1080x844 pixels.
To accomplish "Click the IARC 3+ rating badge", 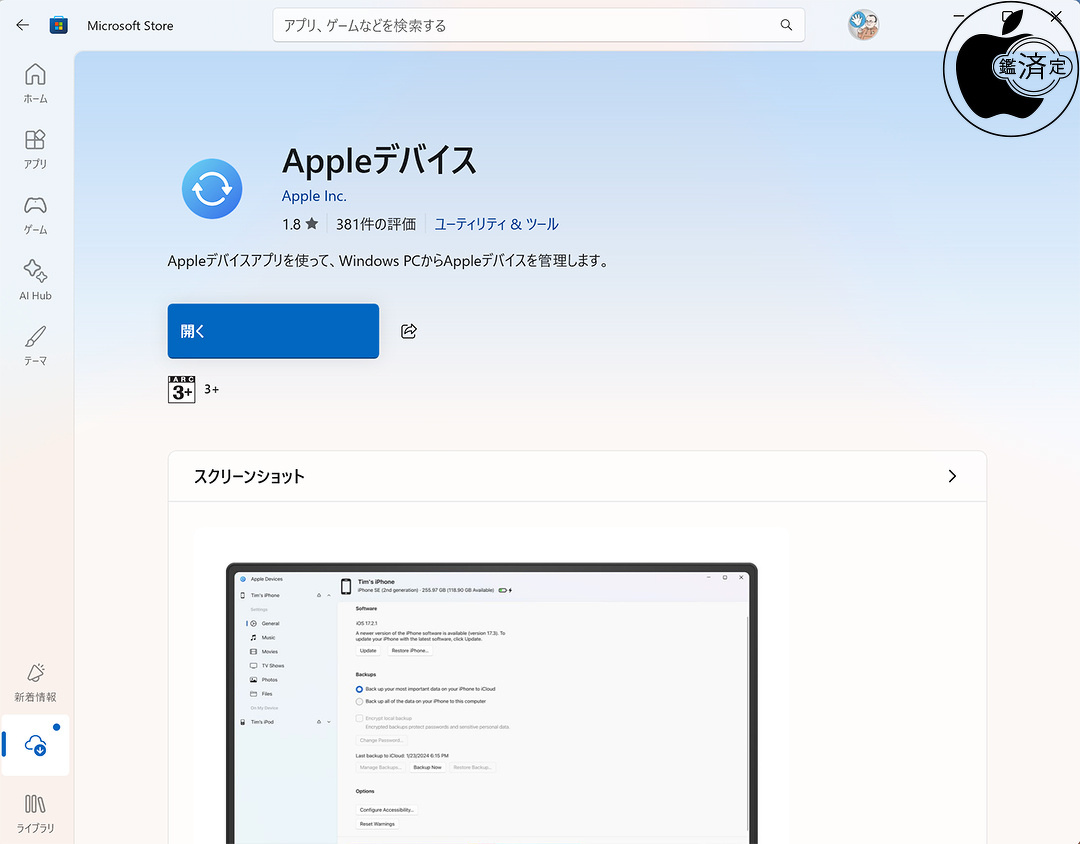I will tap(182, 389).
